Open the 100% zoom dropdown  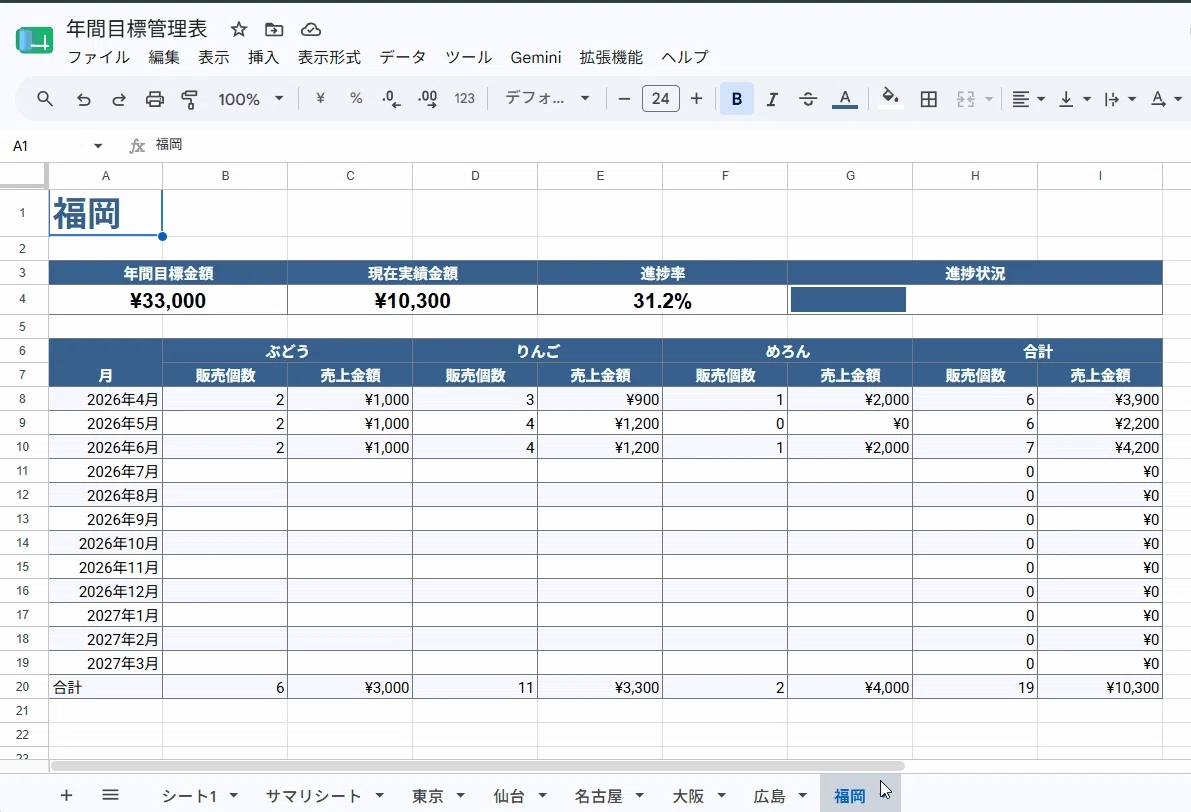250,99
